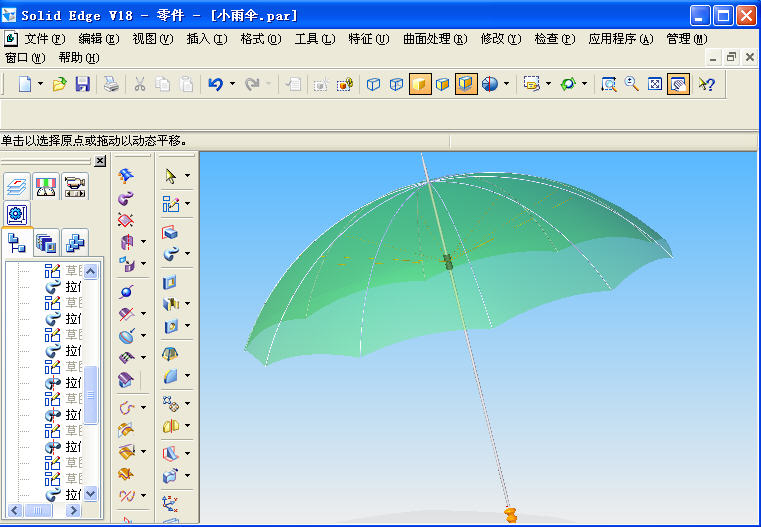This screenshot has width=761, height=527.
Task: Choose the revolved surface tool
Action: pyautogui.click(x=127, y=242)
